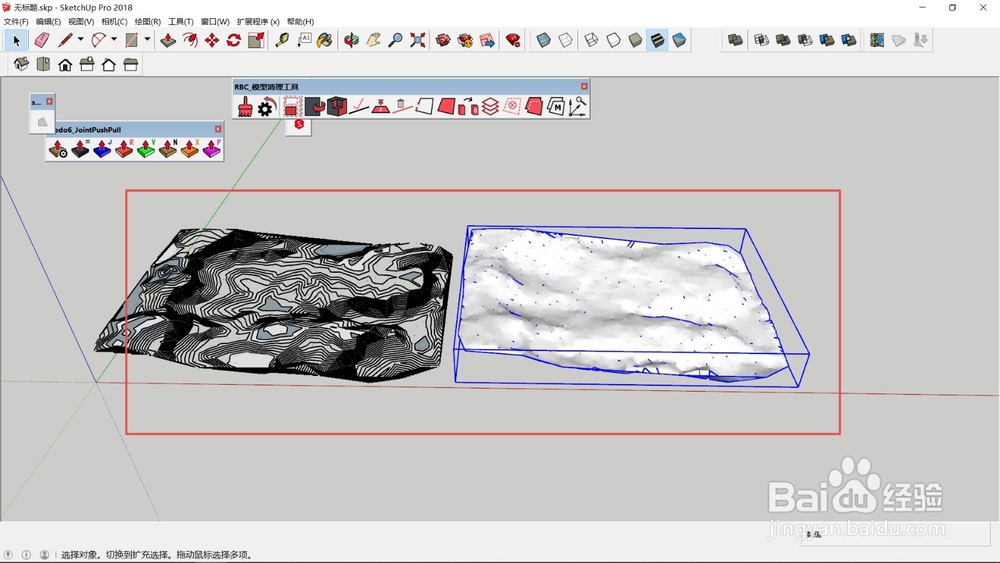Switch to Monochrome style
This screenshot has width=1000, height=563.
point(679,41)
